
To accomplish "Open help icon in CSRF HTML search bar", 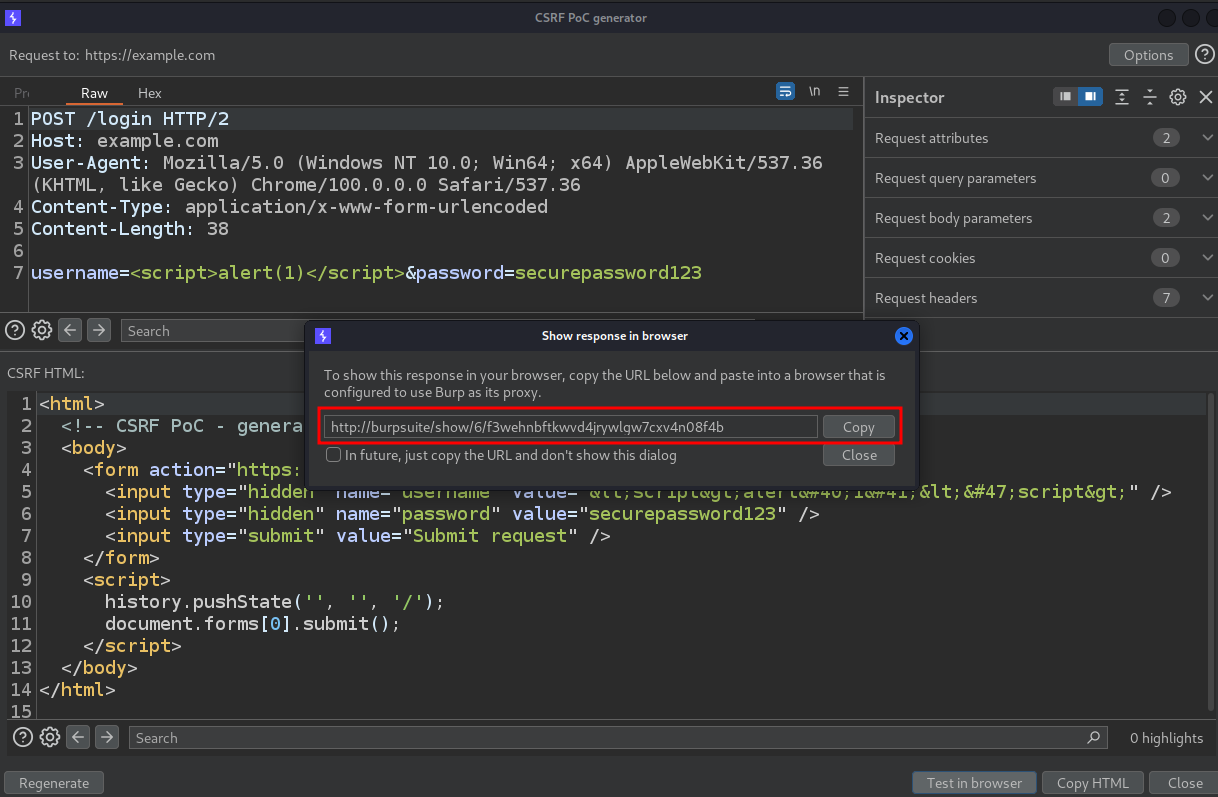I will pos(23,737).
